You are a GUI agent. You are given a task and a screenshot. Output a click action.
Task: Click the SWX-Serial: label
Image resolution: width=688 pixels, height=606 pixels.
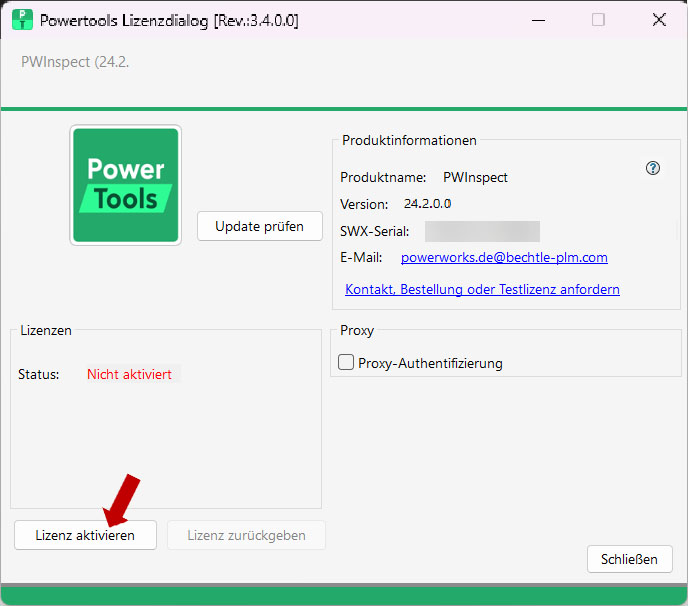pos(375,231)
